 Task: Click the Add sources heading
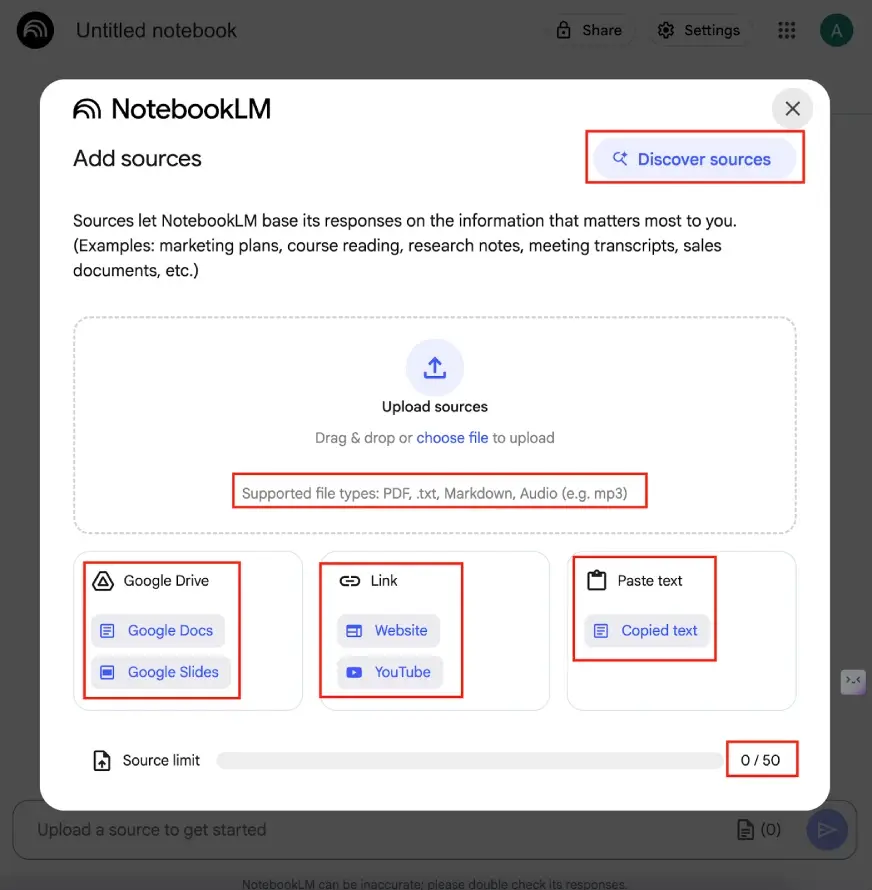(x=137, y=158)
